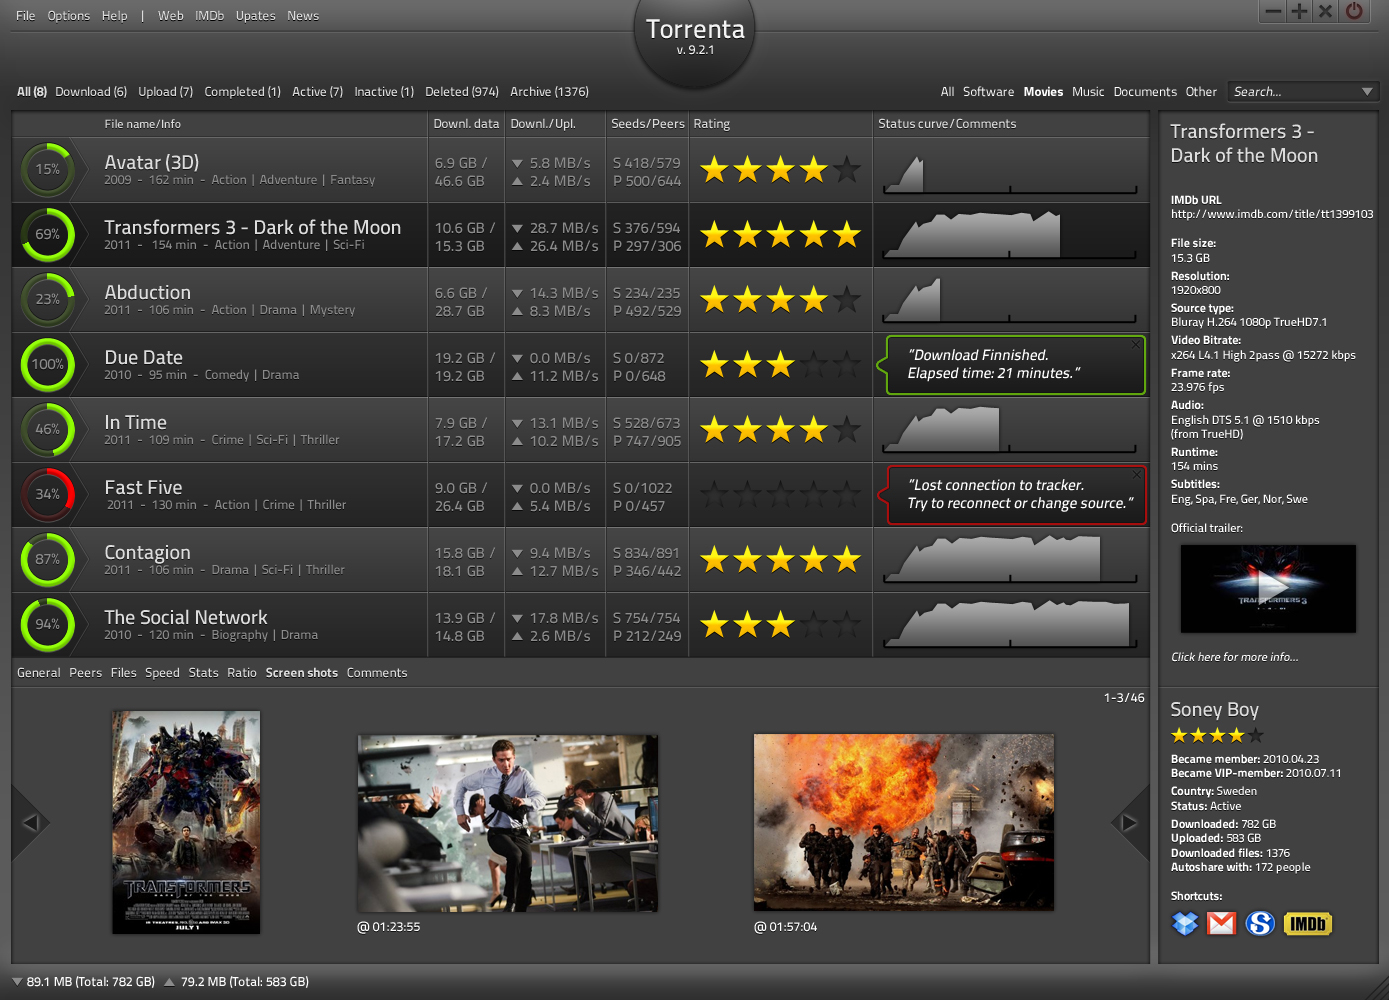Click the red power button icon
Image resolution: width=1389 pixels, height=1000 pixels.
click(x=1354, y=11)
